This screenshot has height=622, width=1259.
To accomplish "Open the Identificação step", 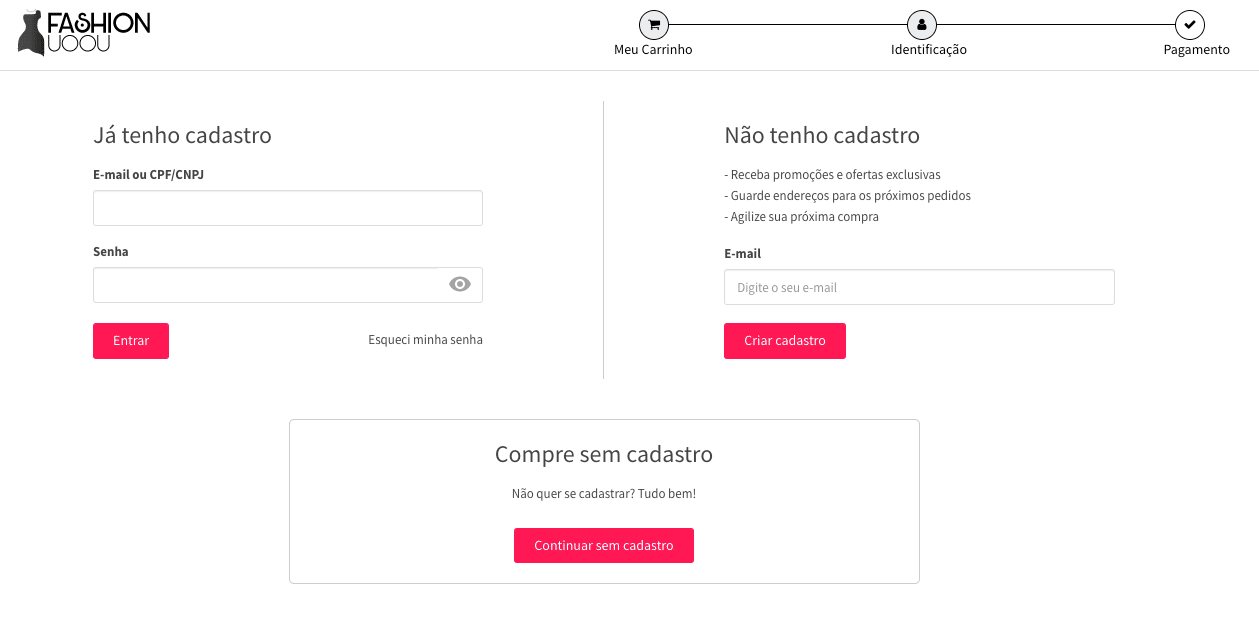I will 927,49.
